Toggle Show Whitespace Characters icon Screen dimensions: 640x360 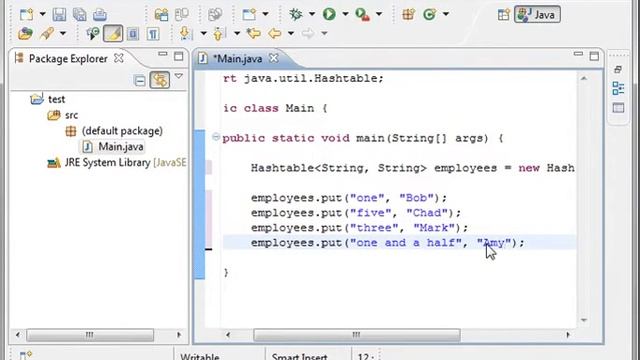click(x=153, y=34)
